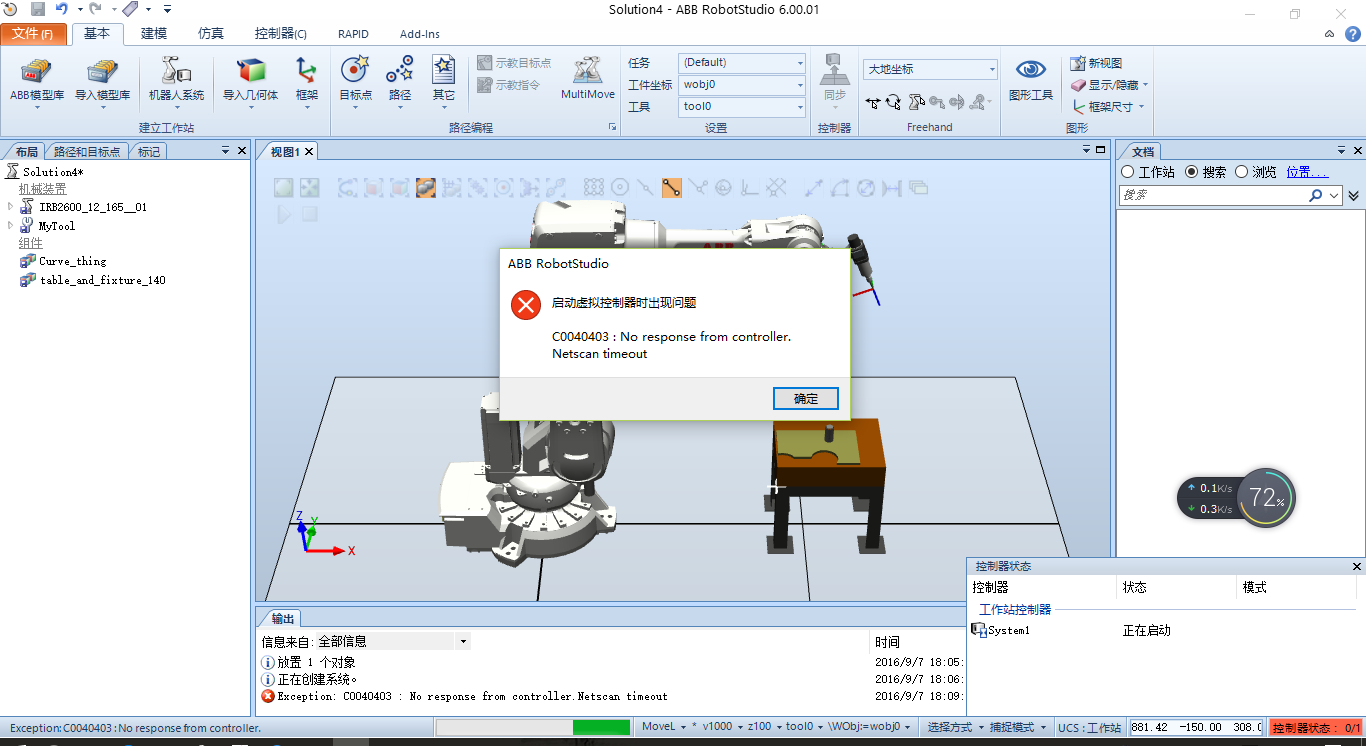Create a 新视图 new view
The width and height of the screenshot is (1366, 746).
pyautogui.click(x=1097, y=63)
